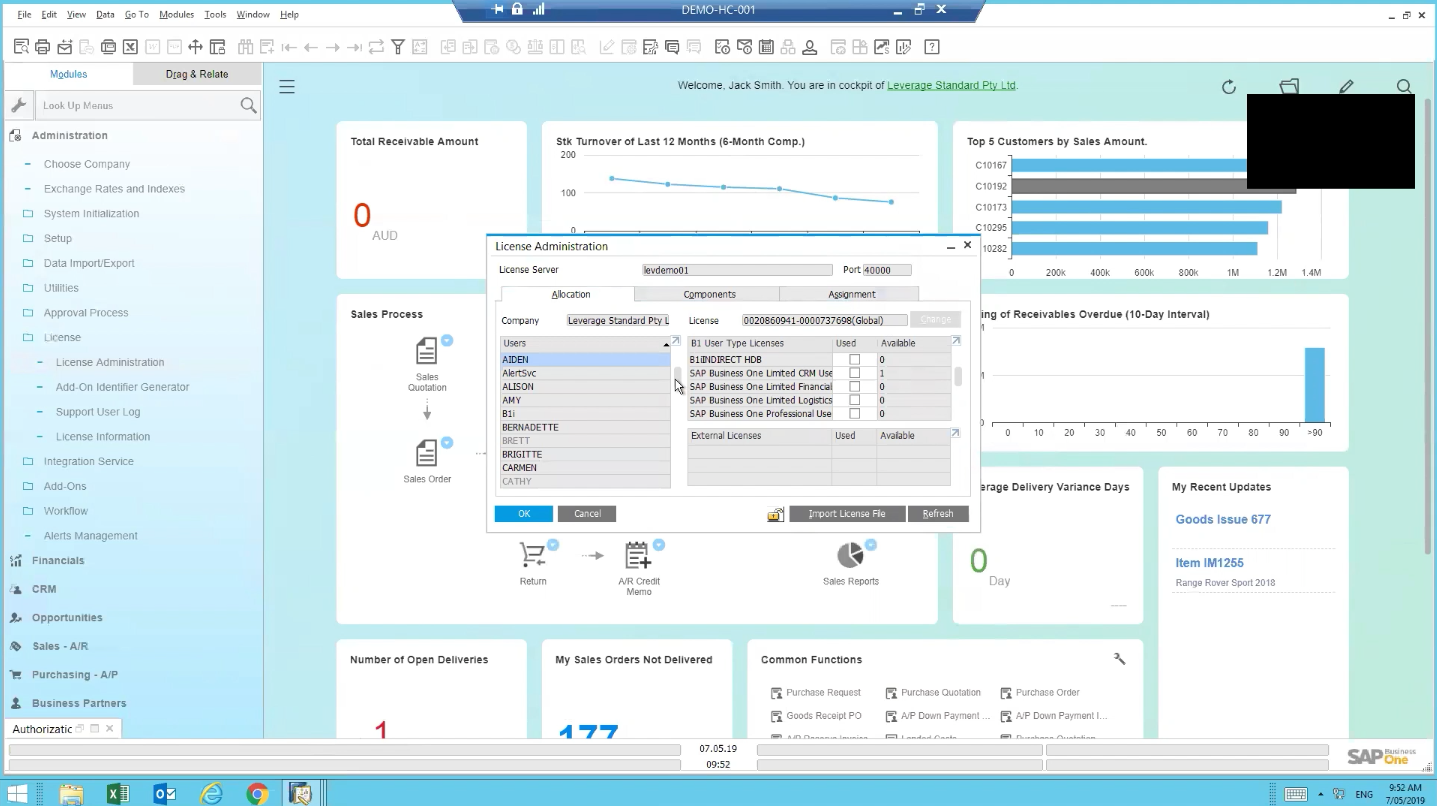The height and width of the screenshot is (806, 1437).
Task: Open Windows Start menu
Action: (x=18, y=794)
